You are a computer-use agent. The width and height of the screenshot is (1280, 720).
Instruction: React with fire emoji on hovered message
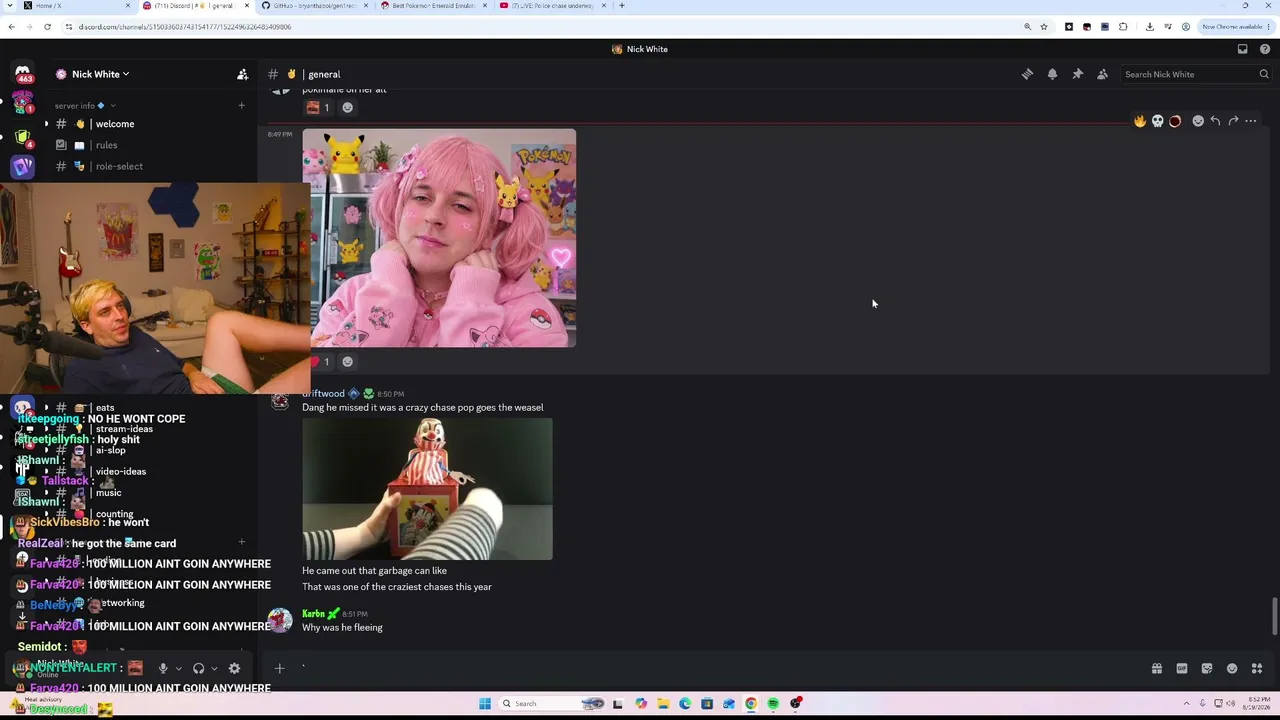pos(1139,121)
